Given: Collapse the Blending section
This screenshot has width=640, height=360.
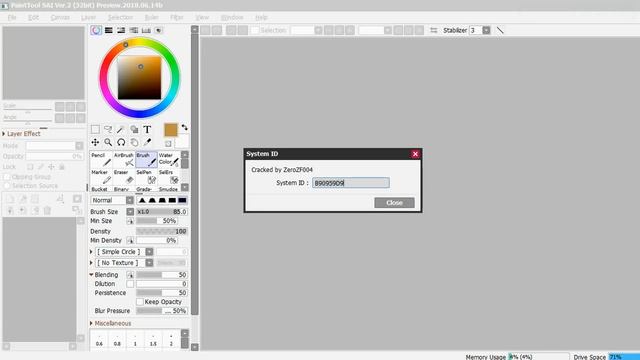Looking at the screenshot, I should (x=91, y=275).
